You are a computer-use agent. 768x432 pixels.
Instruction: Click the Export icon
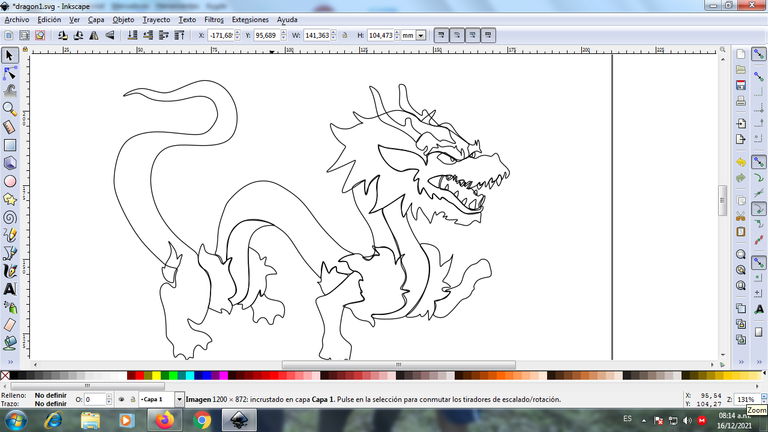point(741,139)
